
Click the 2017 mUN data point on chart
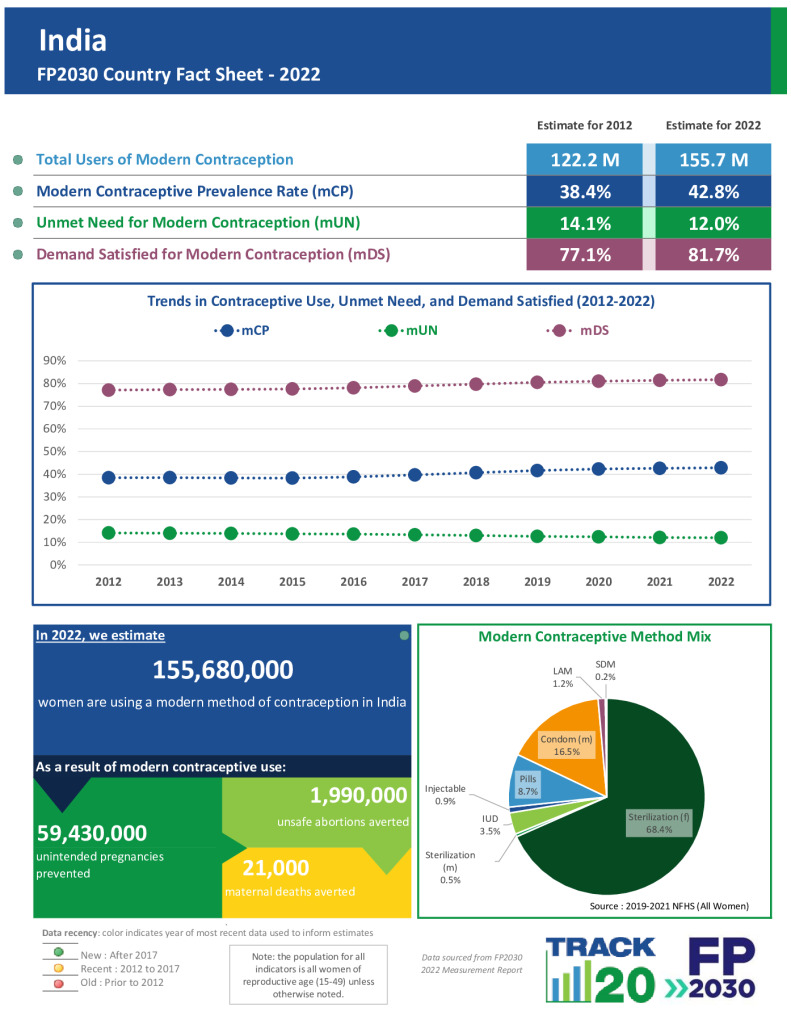point(415,535)
